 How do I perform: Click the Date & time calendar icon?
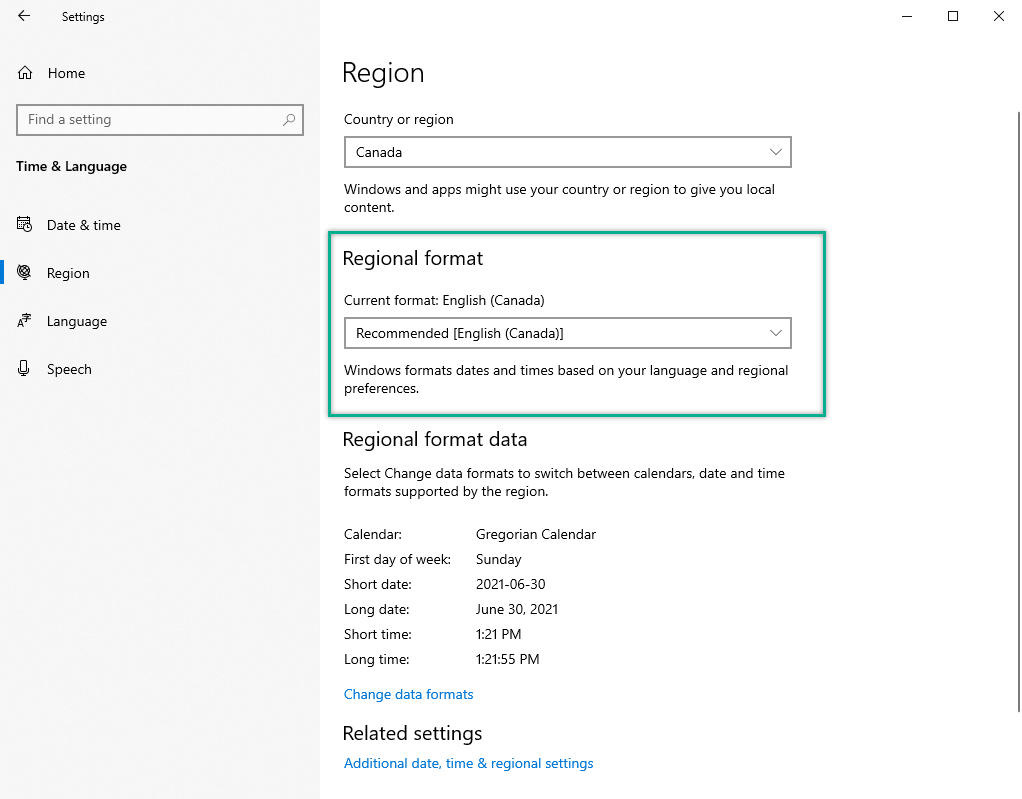point(25,225)
